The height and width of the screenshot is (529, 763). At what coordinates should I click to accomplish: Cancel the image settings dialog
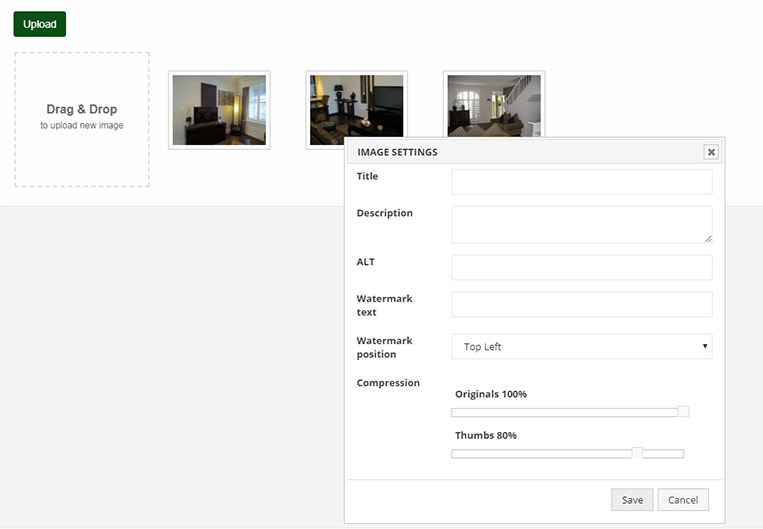coord(683,500)
